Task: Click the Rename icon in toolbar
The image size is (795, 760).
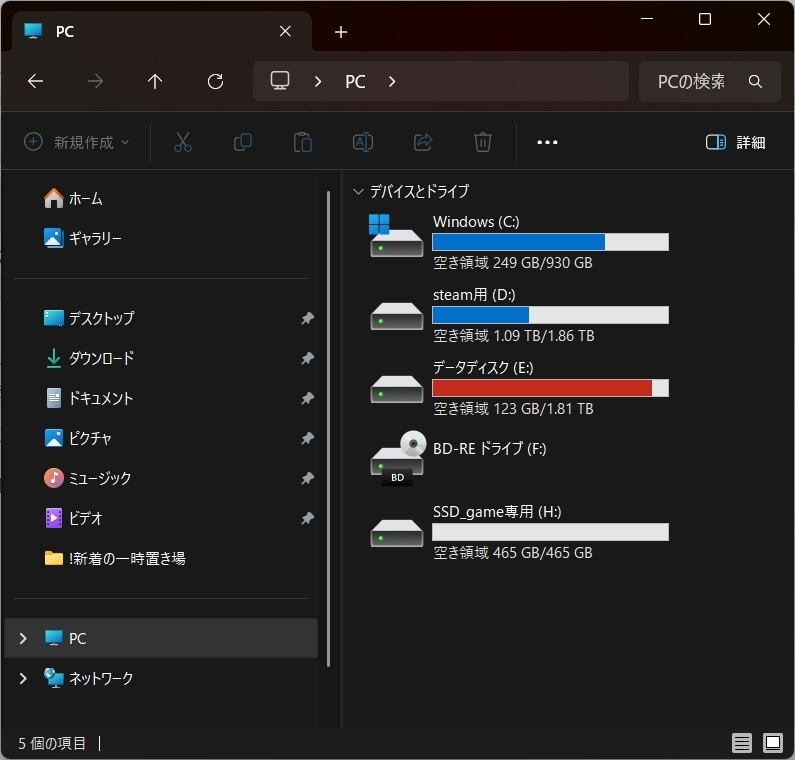Action: click(x=363, y=142)
